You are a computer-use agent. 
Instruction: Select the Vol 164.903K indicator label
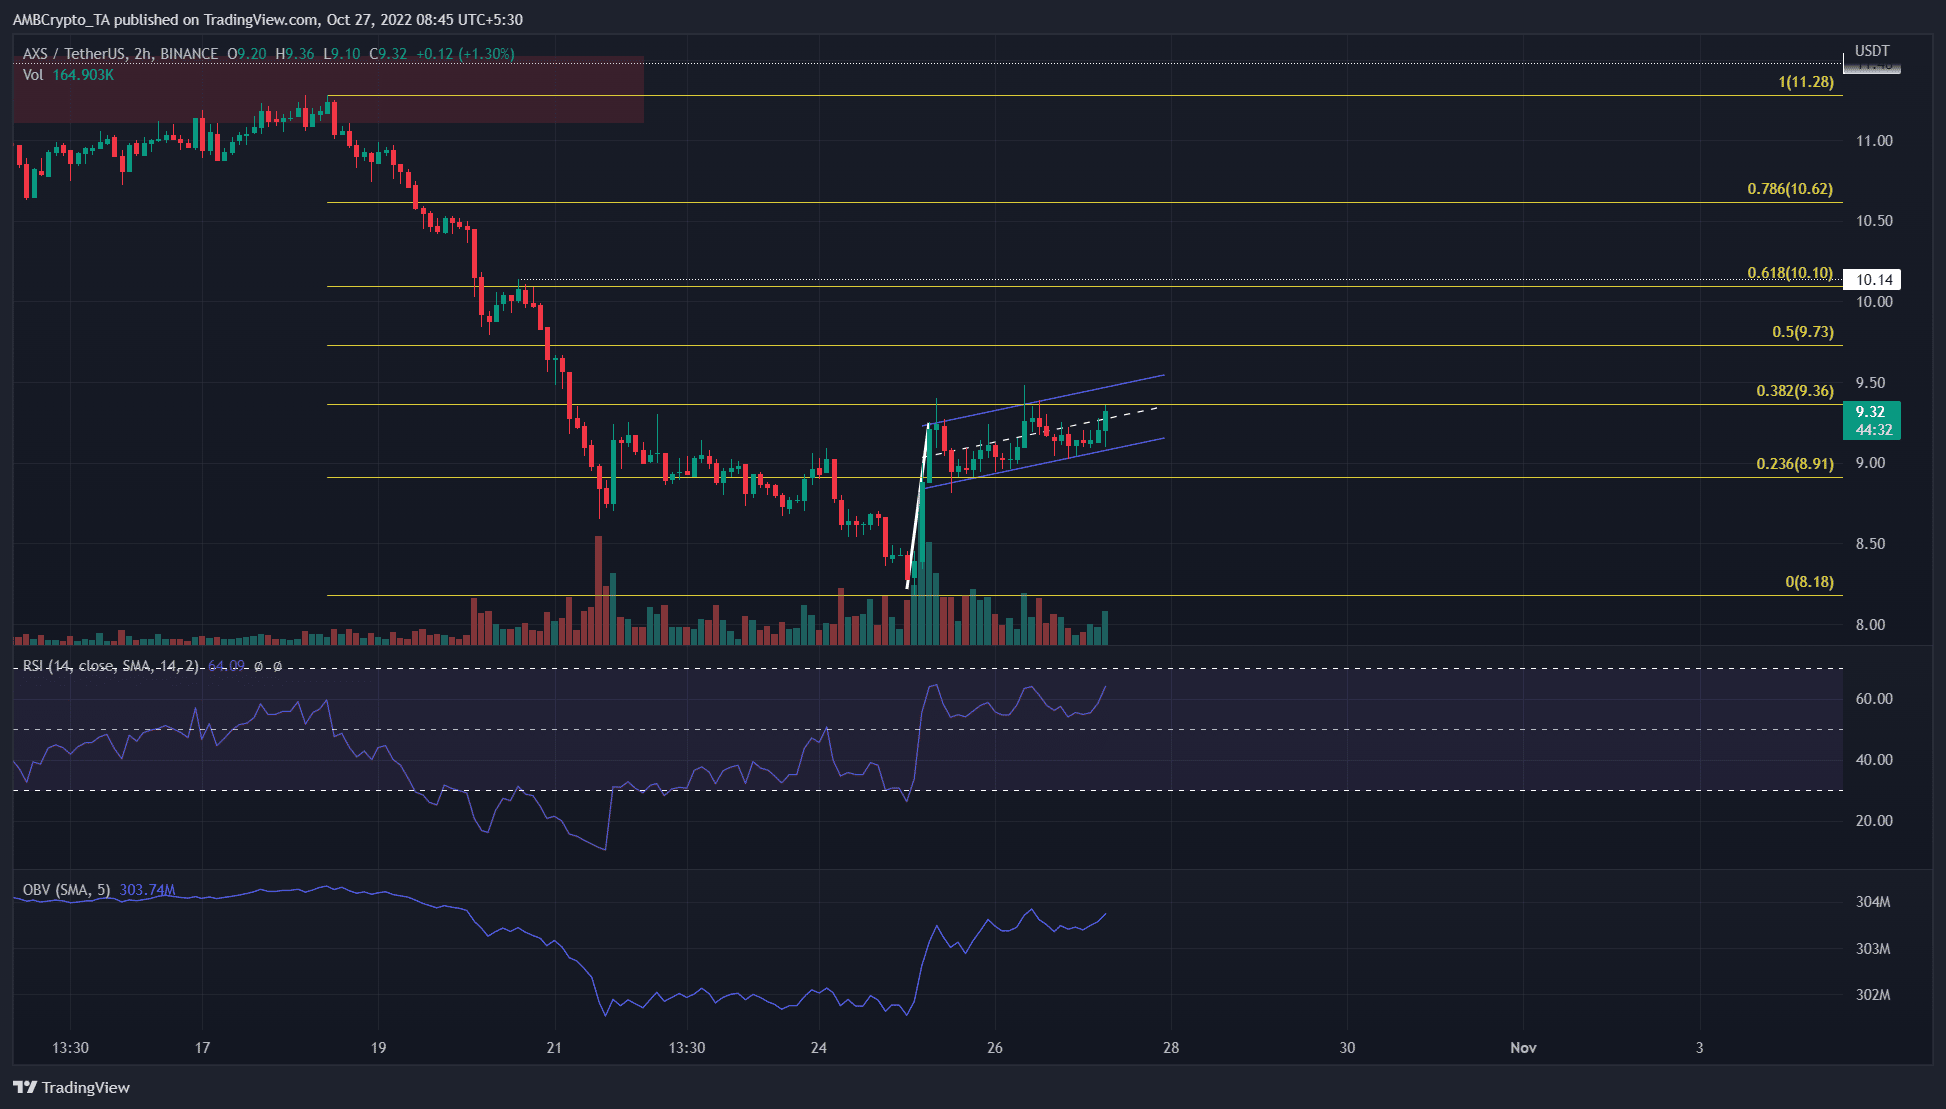68,75
